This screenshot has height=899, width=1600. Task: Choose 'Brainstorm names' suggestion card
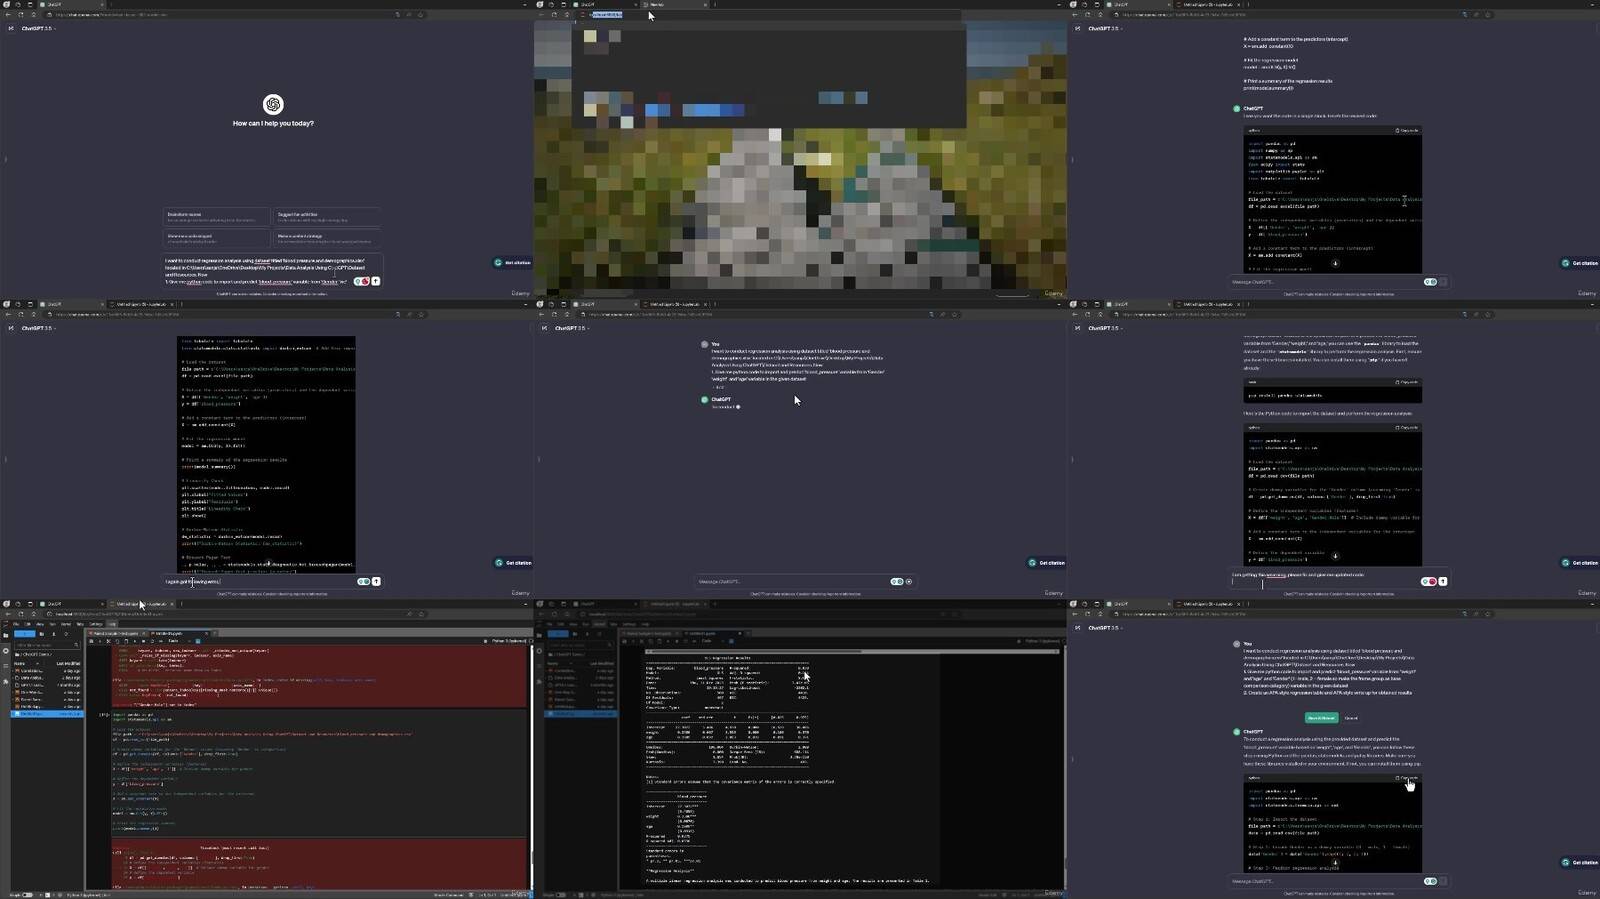217,217
